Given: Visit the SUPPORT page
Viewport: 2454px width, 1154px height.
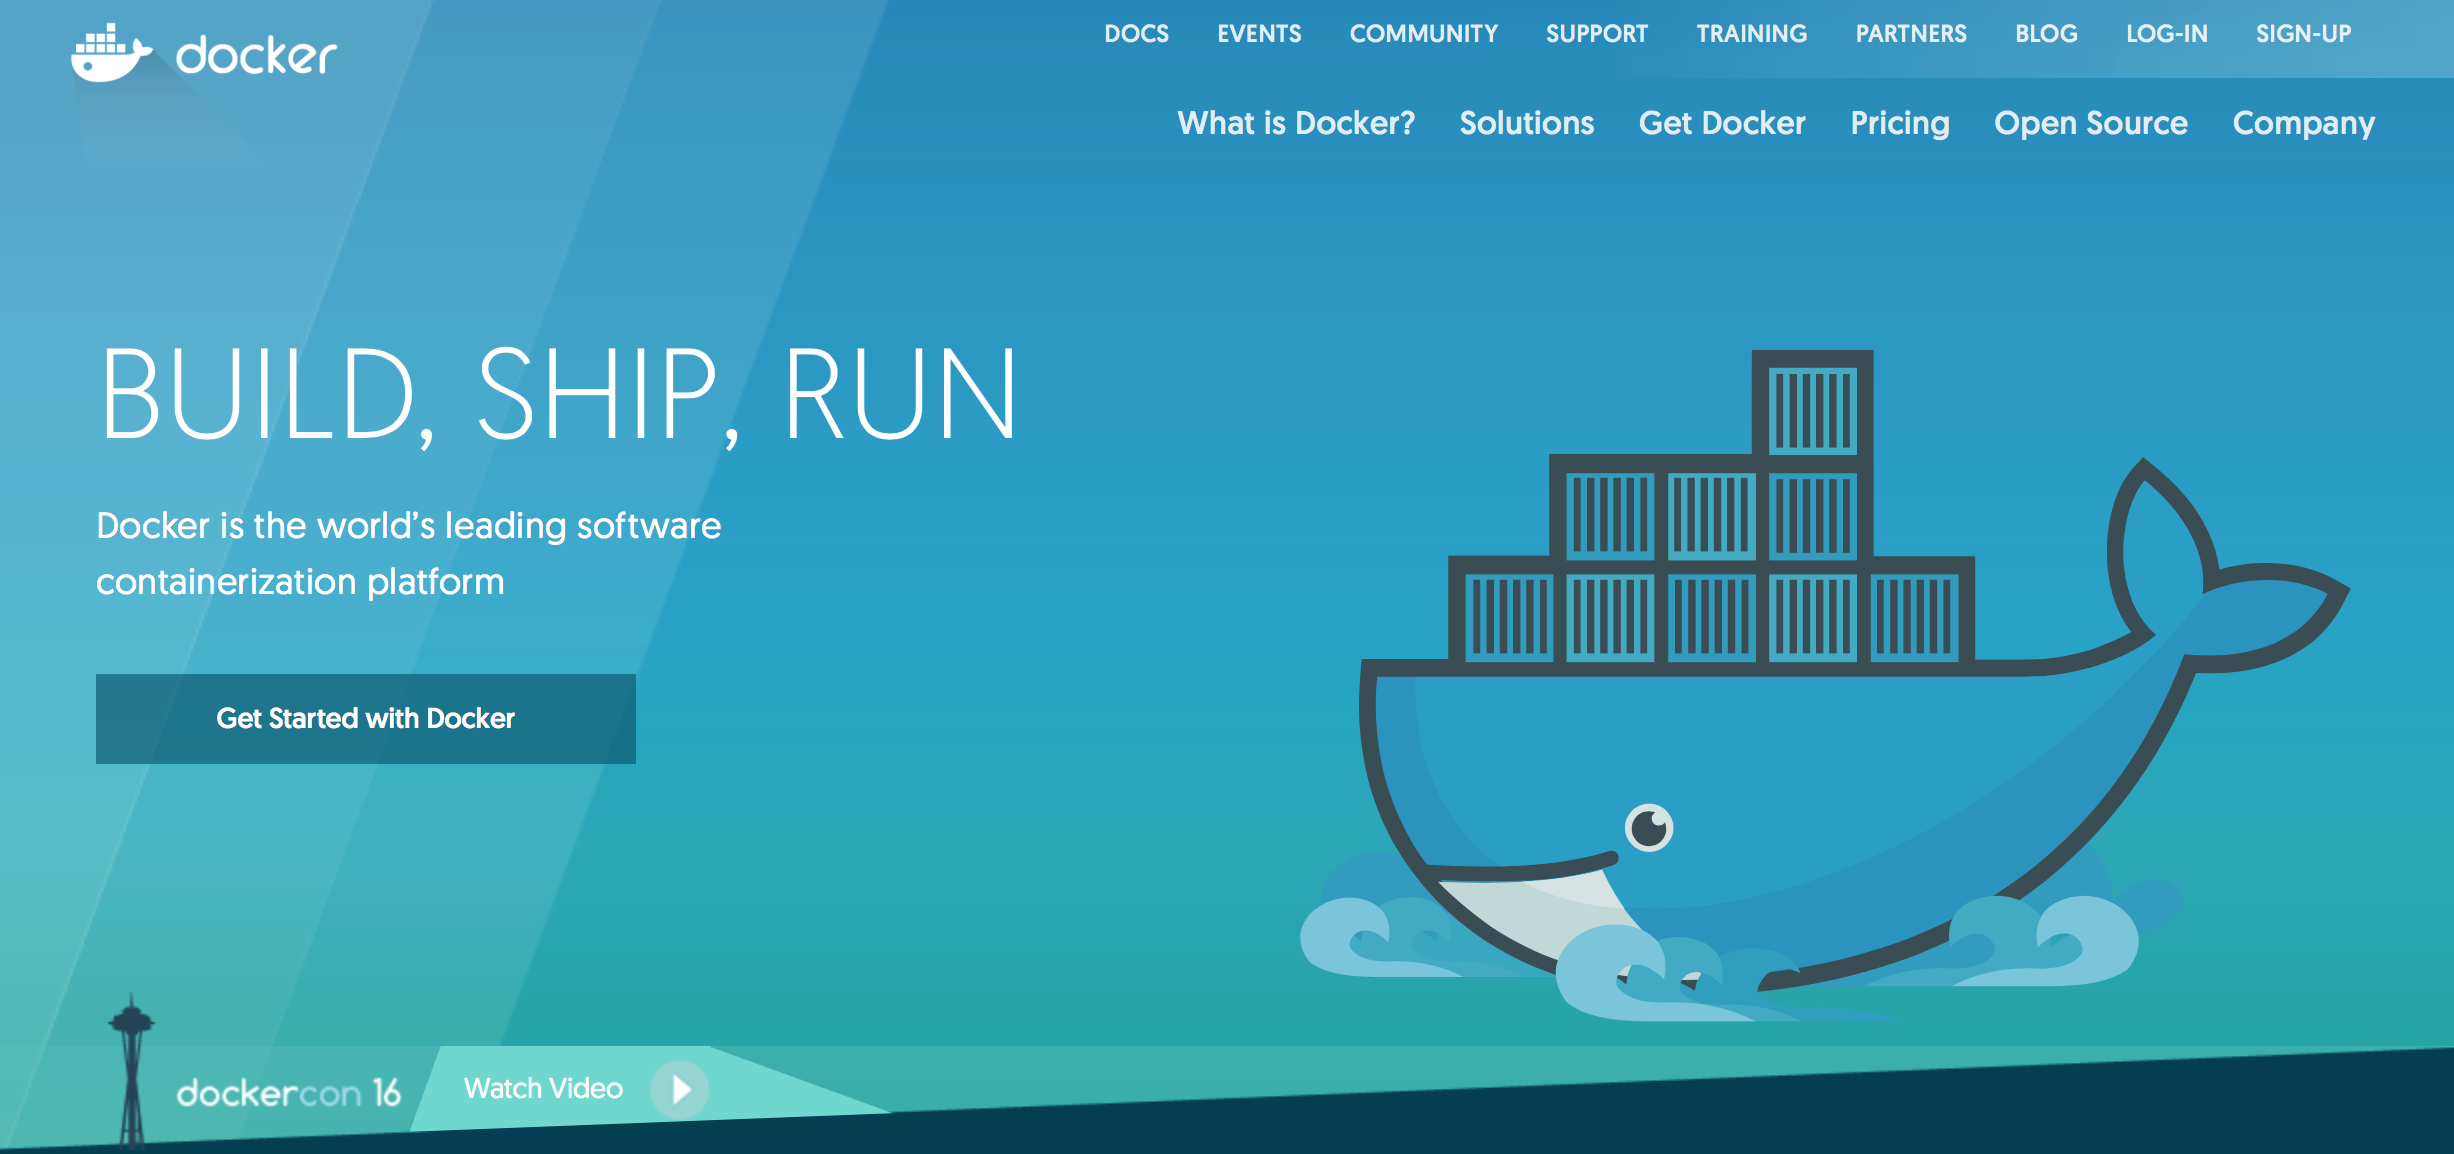Looking at the screenshot, I should [1596, 34].
